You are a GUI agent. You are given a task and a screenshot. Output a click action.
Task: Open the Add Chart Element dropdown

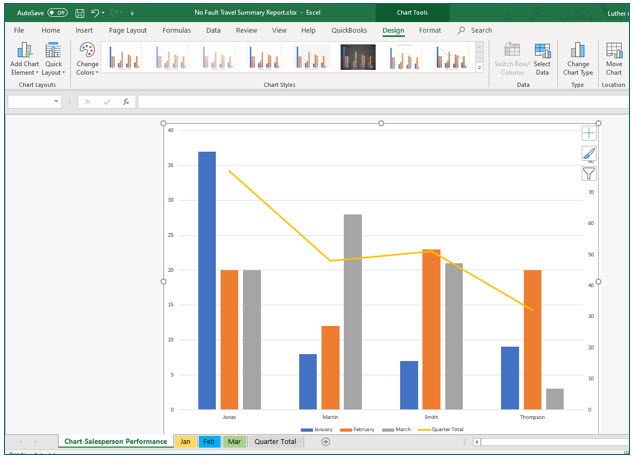[25, 59]
